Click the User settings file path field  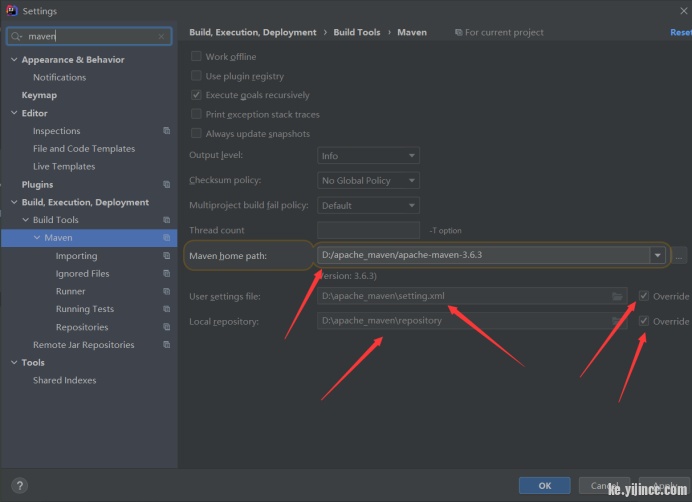[472, 296]
